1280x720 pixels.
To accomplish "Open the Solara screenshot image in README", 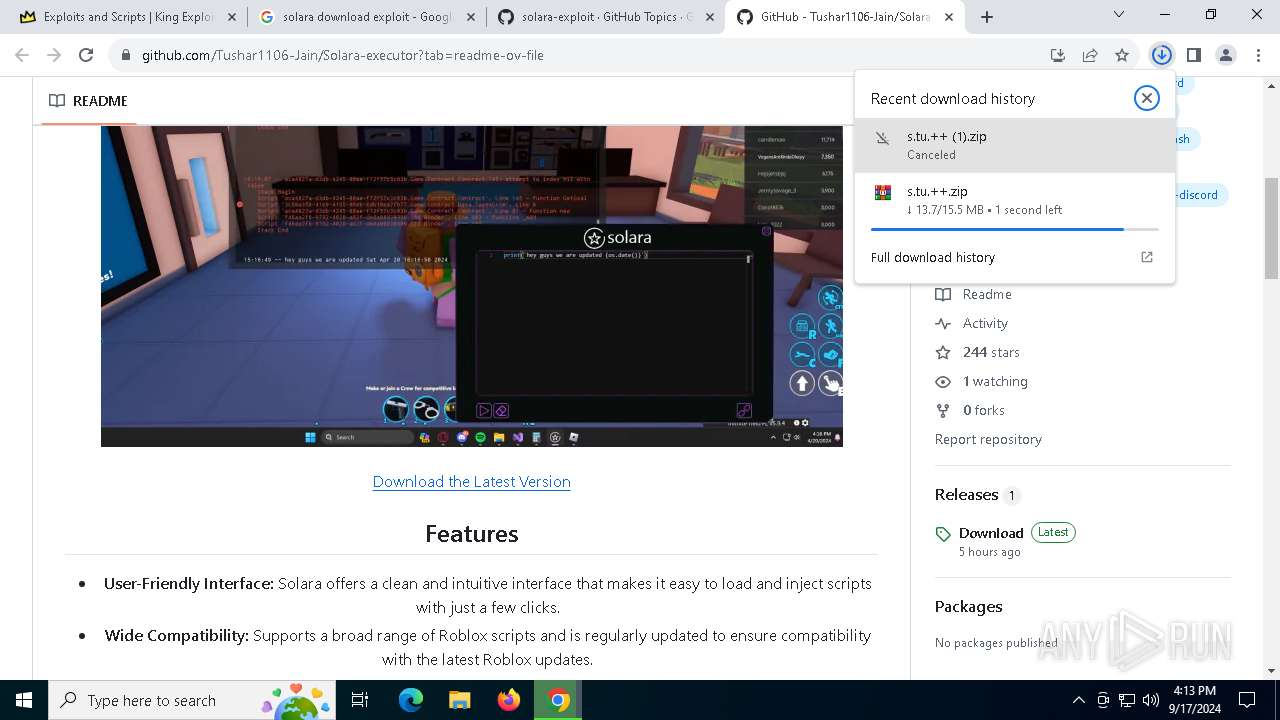I will (x=471, y=286).
